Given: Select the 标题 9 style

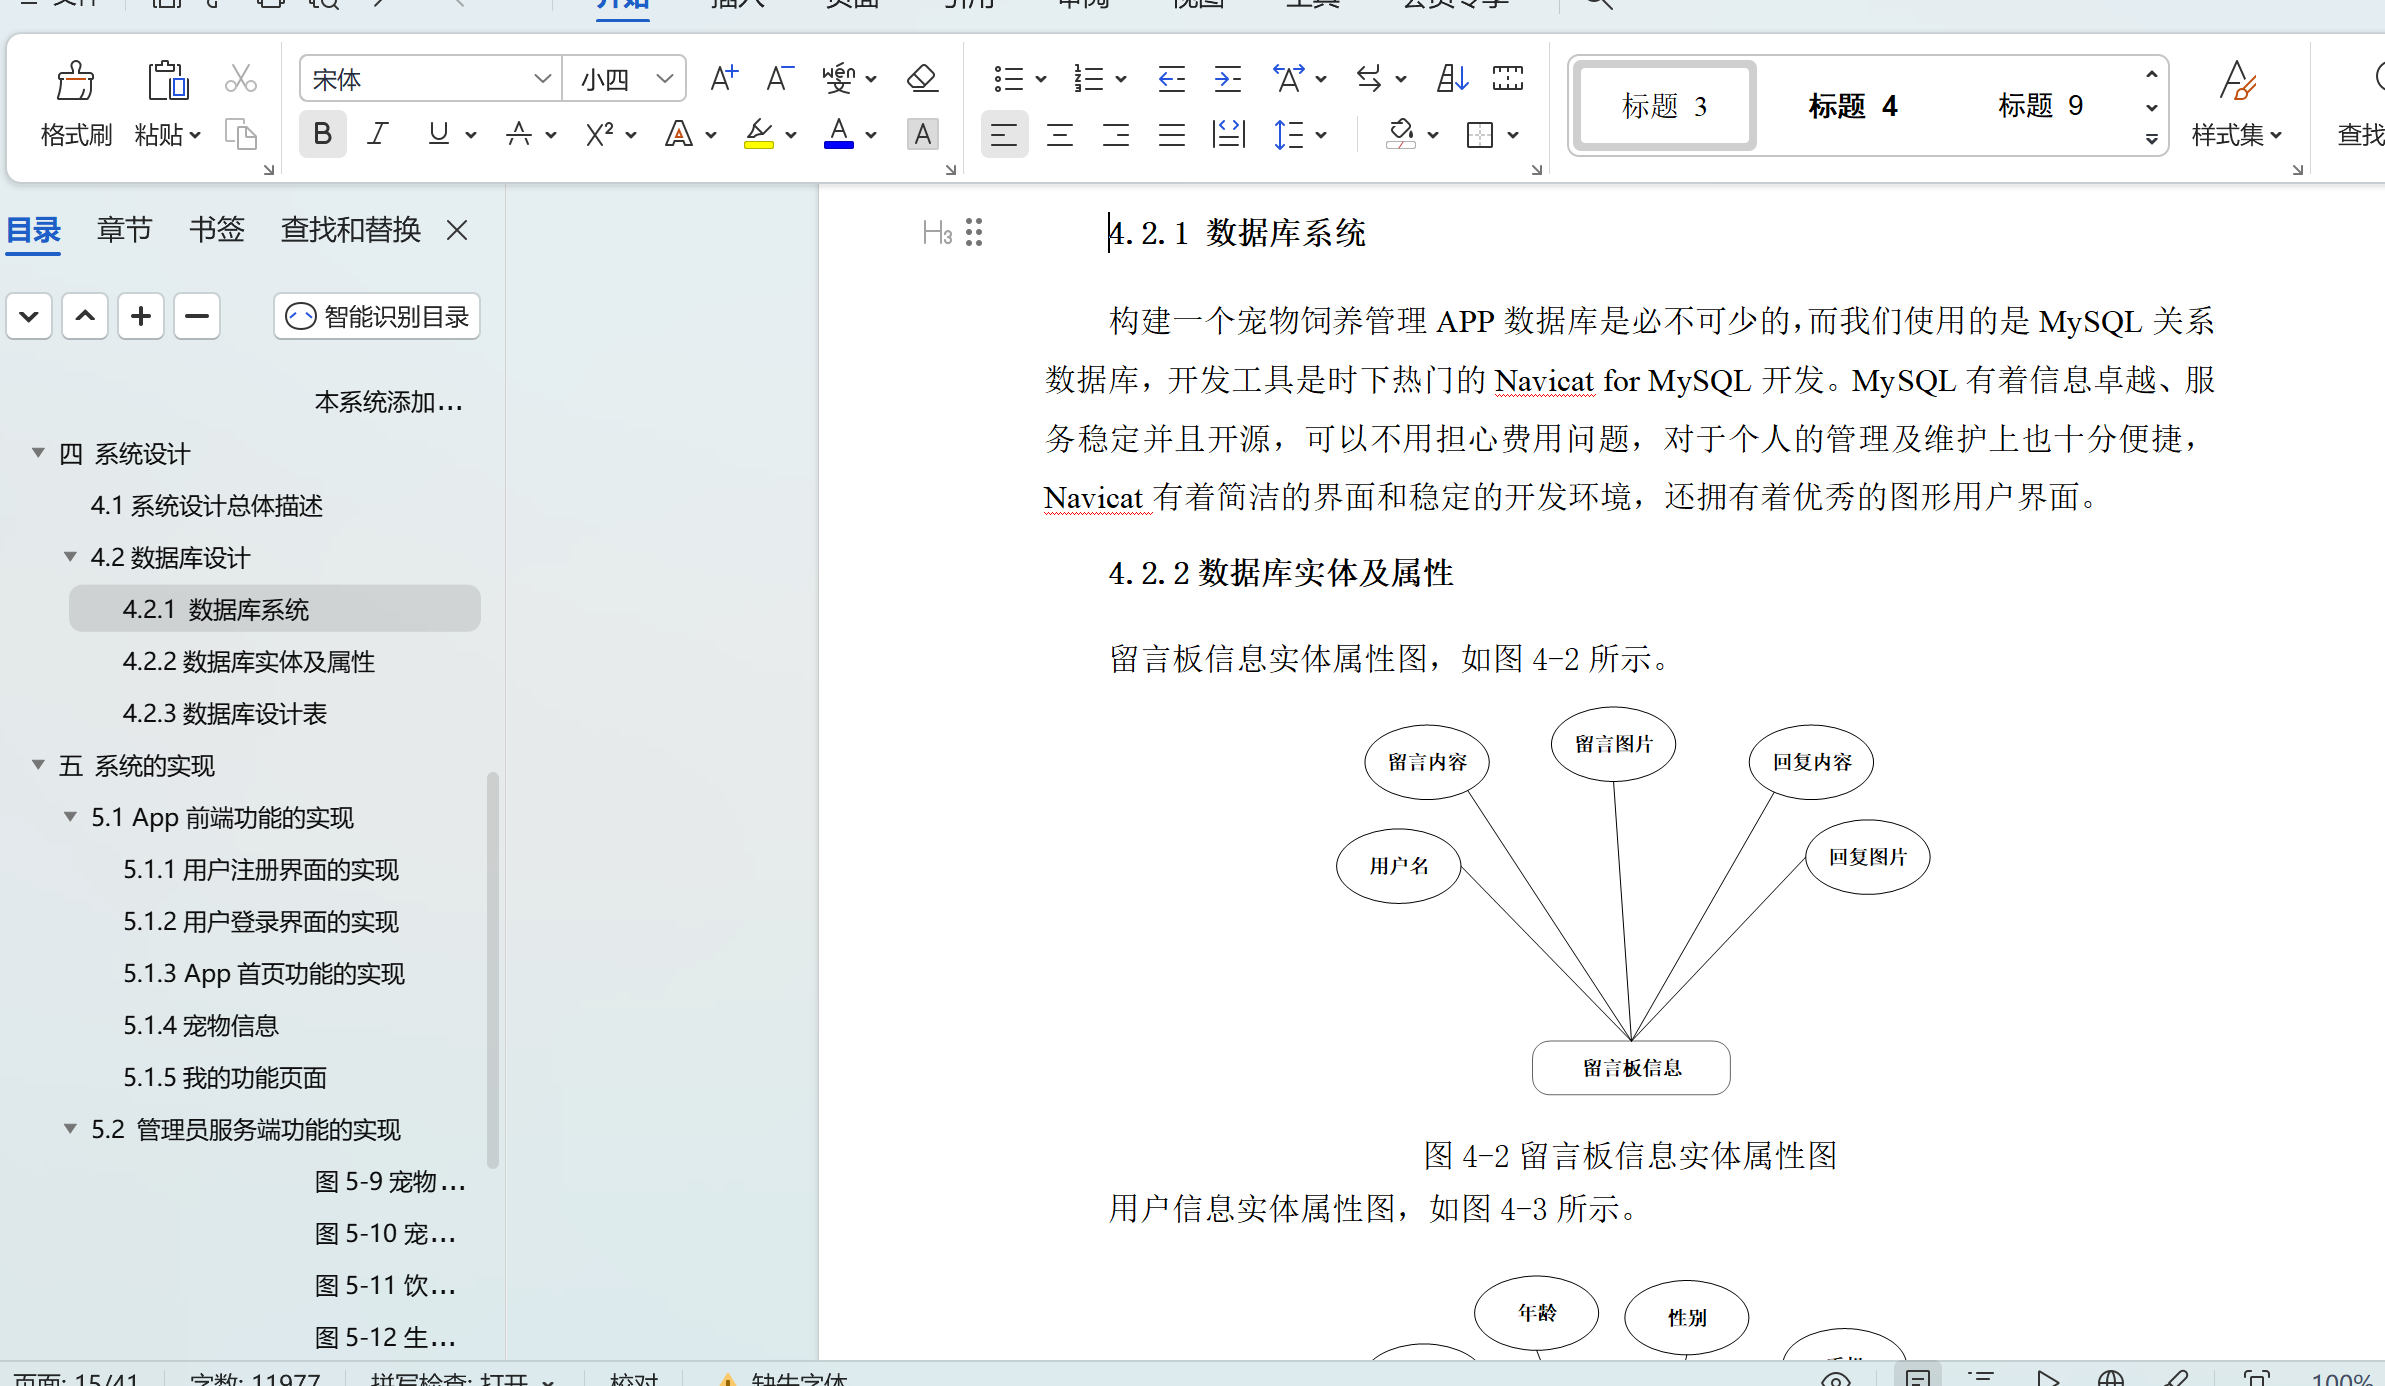Looking at the screenshot, I should point(2040,105).
